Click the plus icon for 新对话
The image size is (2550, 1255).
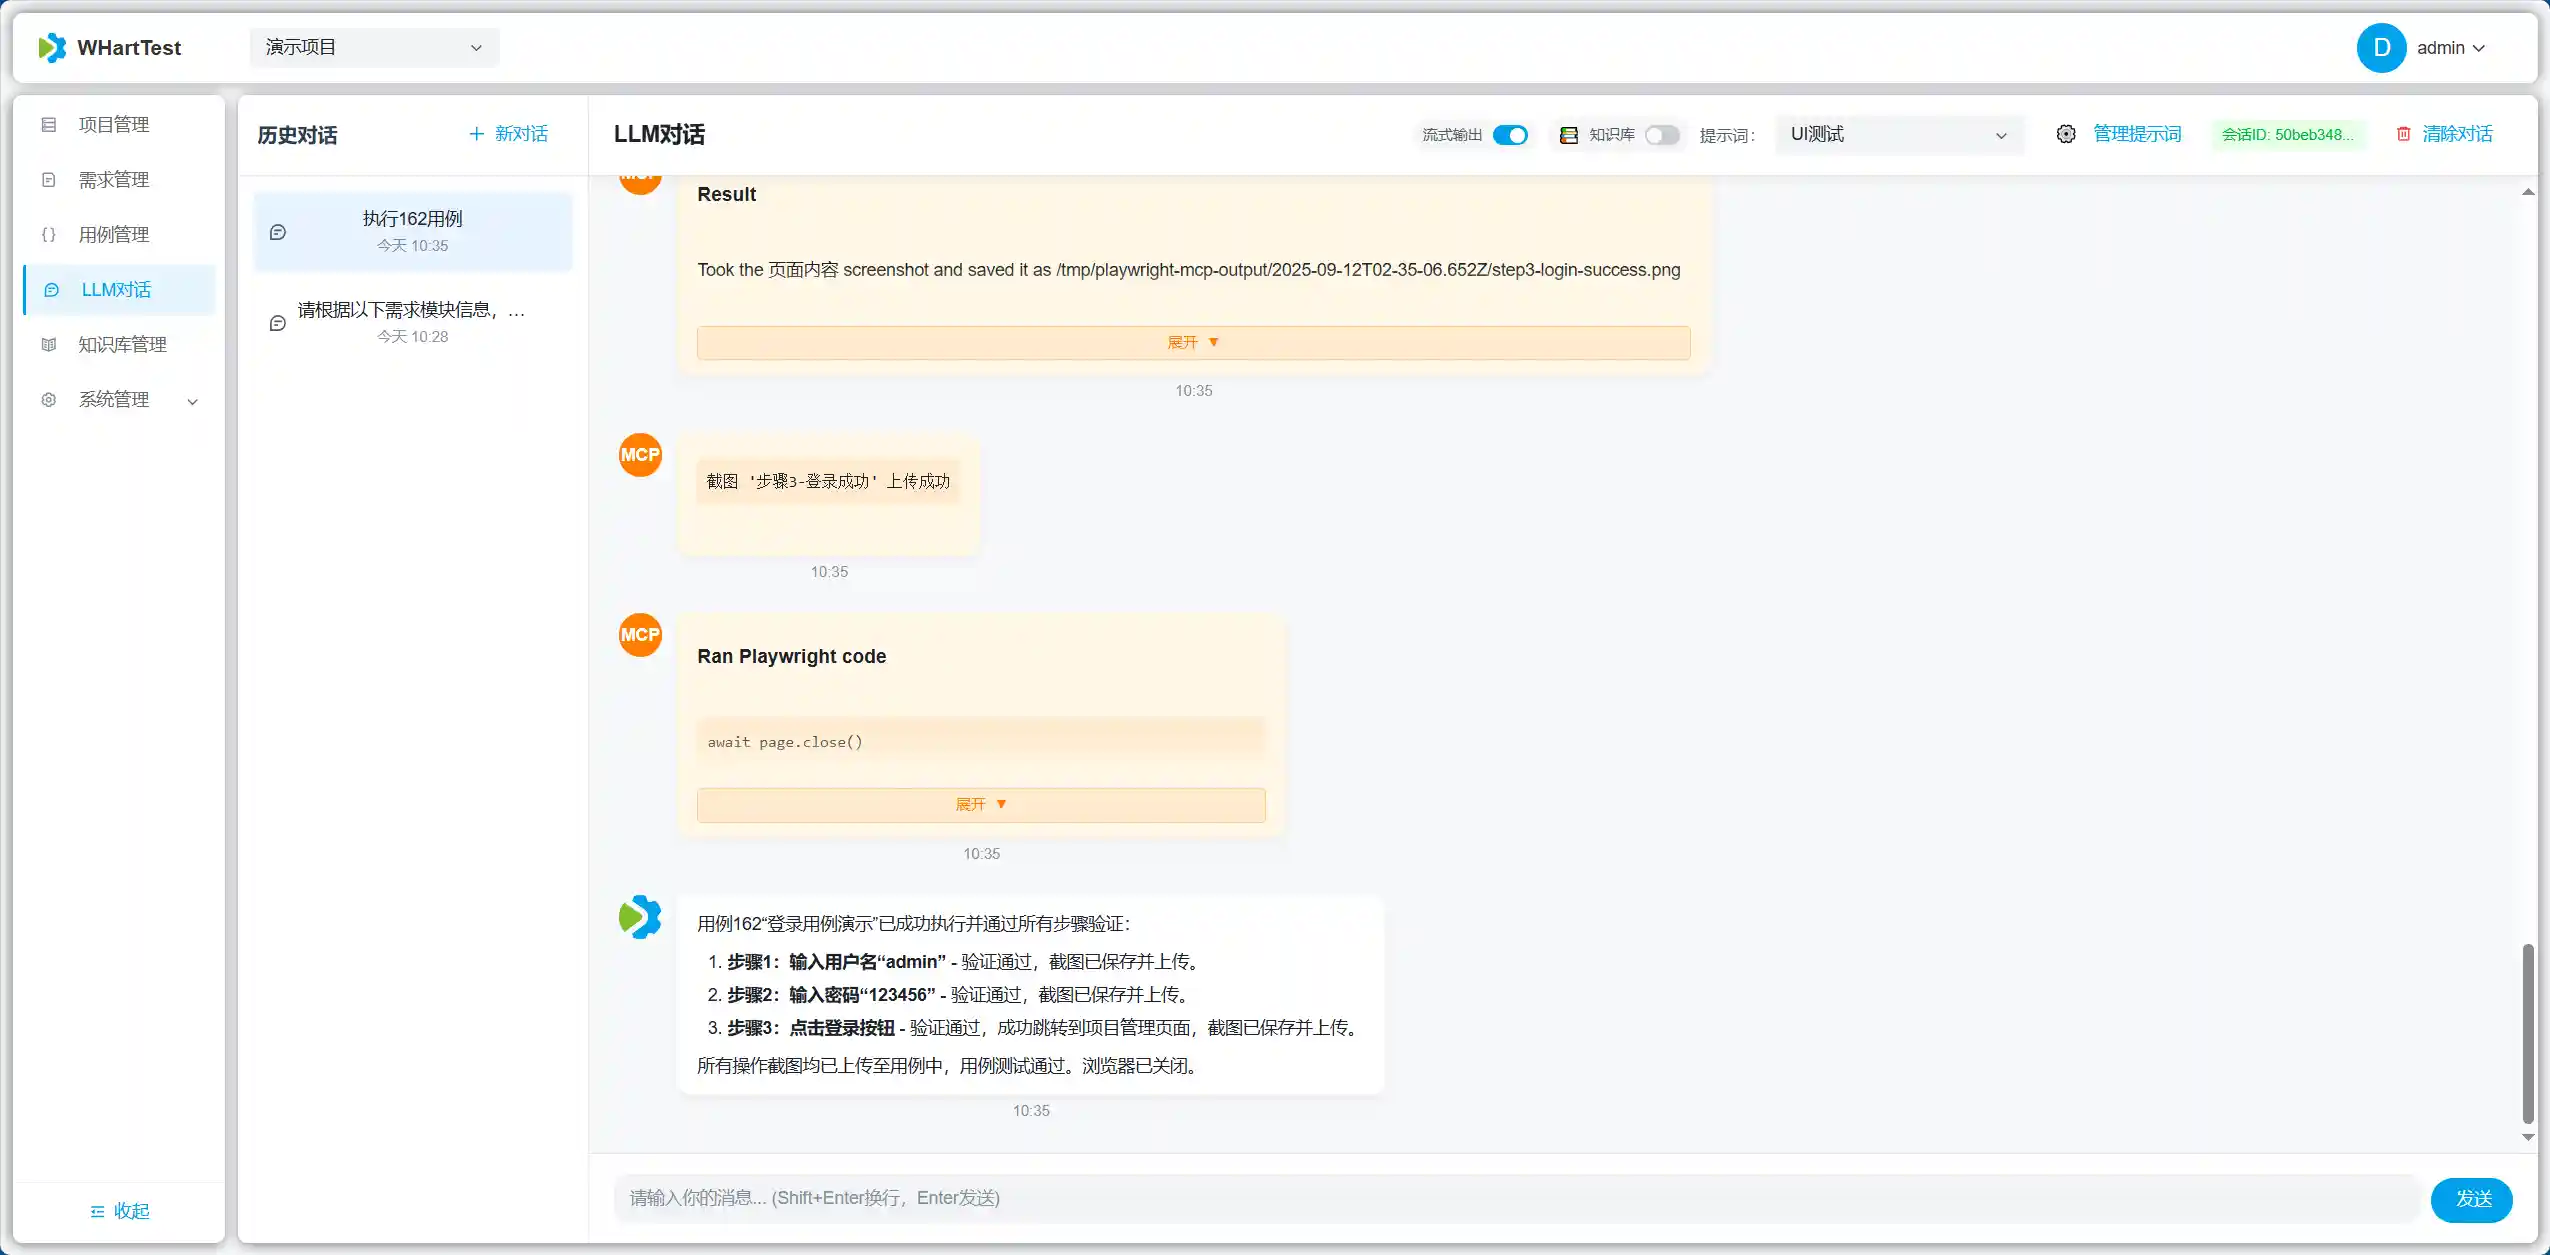coord(477,134)
